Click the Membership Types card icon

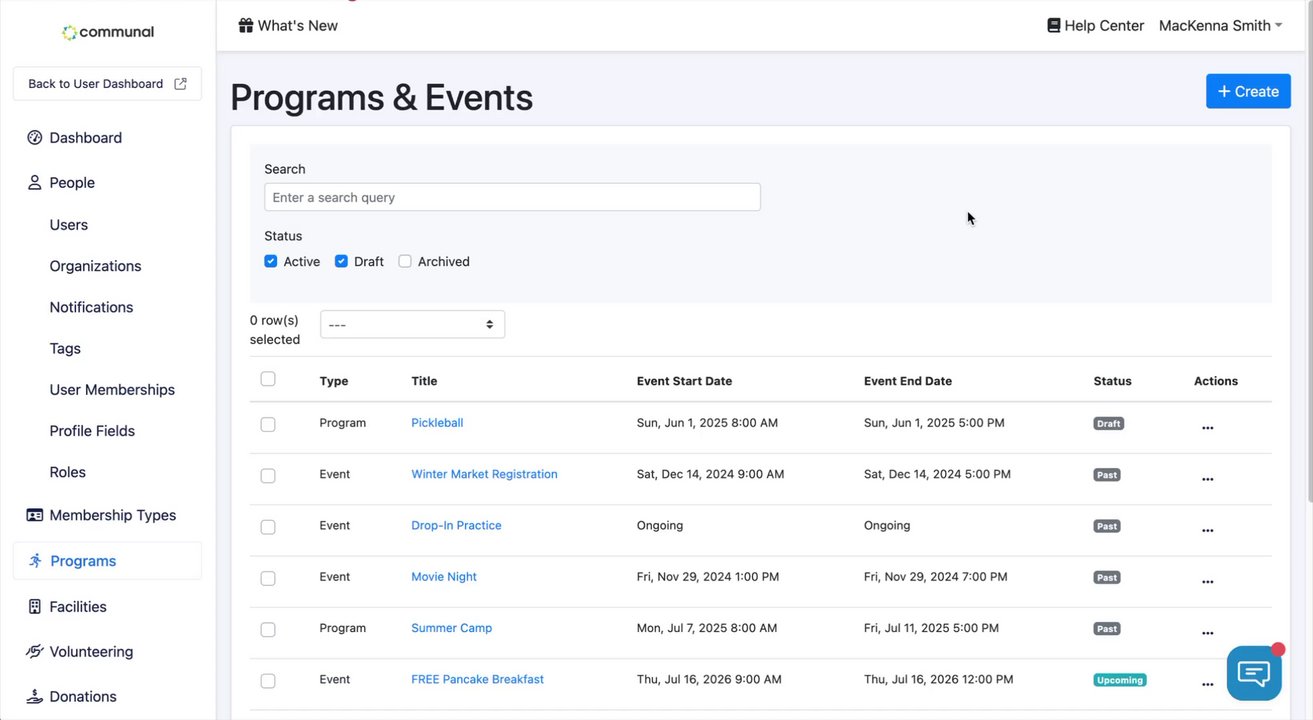pyautogui.click(x=35, y=515)
